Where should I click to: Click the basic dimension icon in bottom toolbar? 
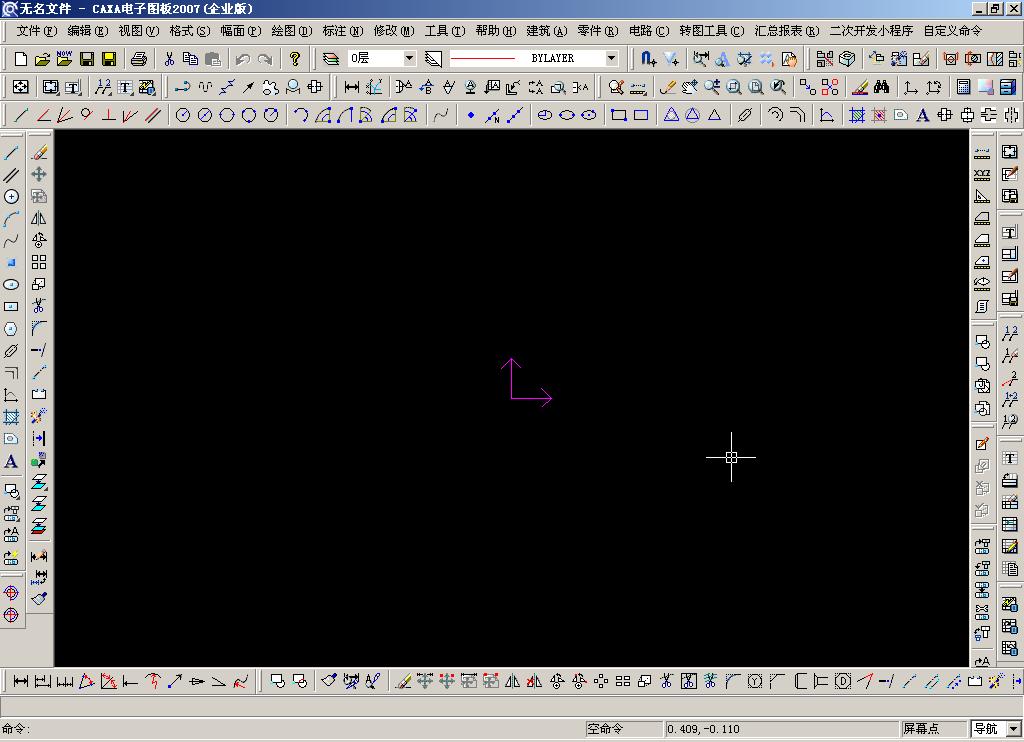point(20,682)
